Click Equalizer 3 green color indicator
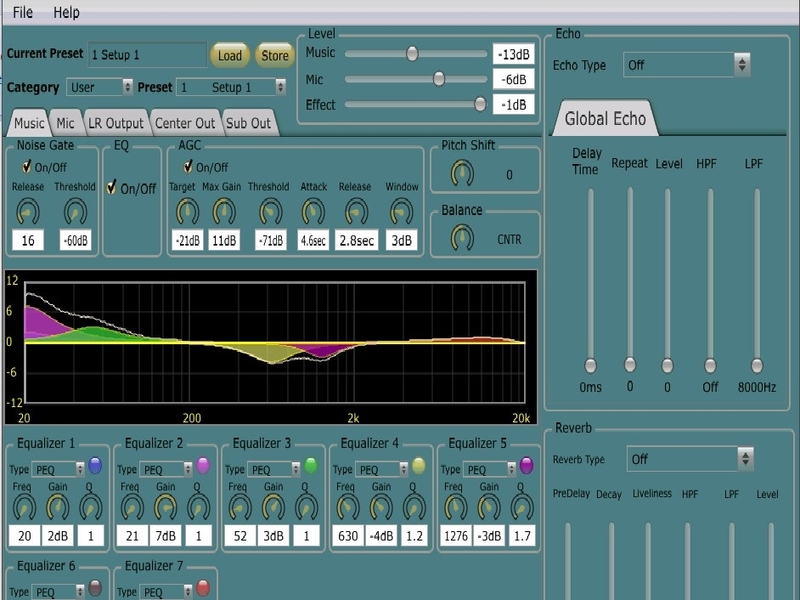 tap(311, 465)
